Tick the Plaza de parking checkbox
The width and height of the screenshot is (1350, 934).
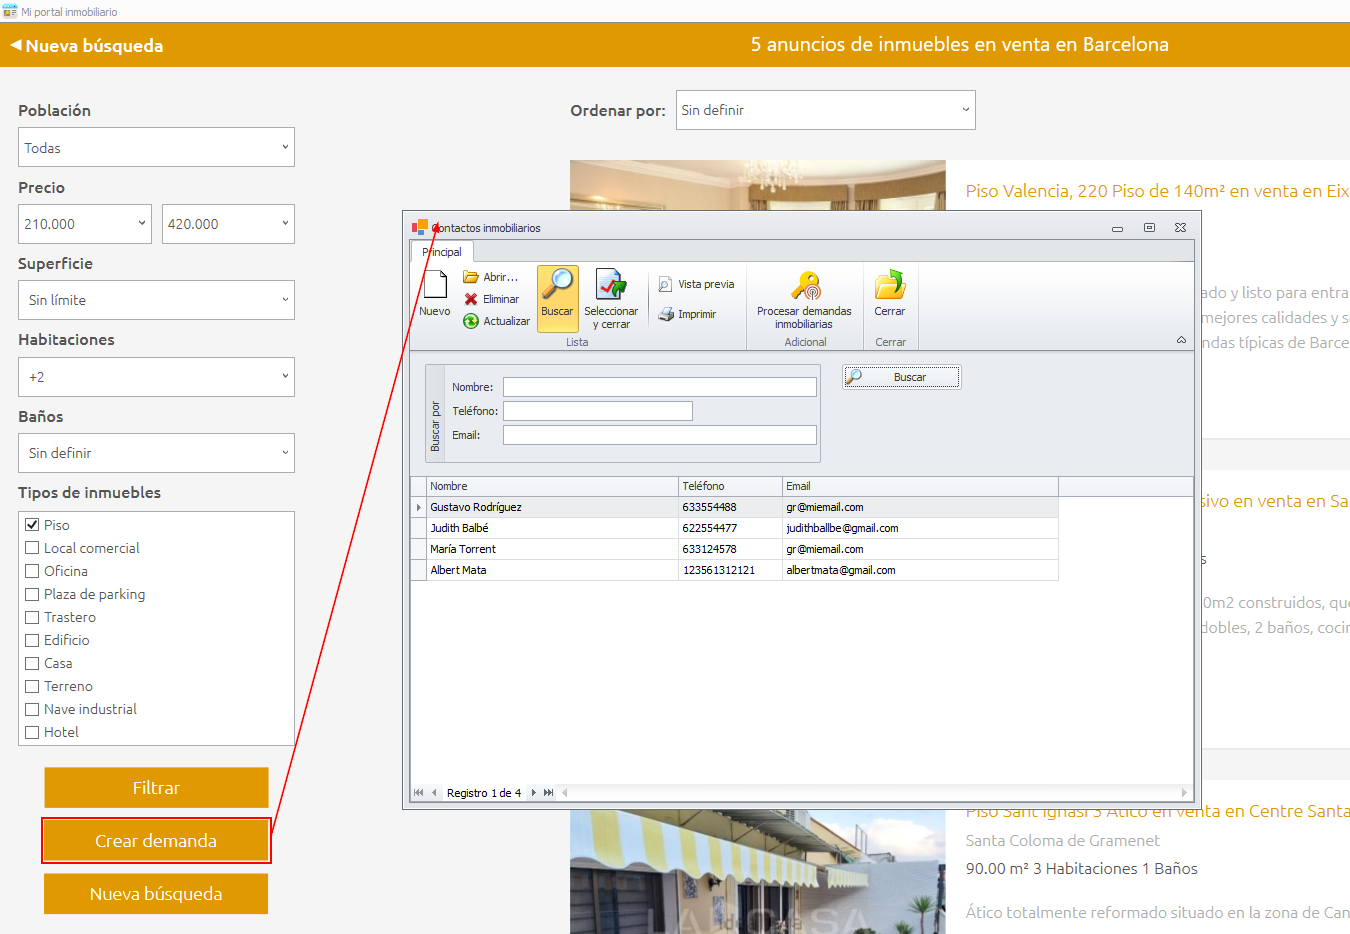[33, 594]
